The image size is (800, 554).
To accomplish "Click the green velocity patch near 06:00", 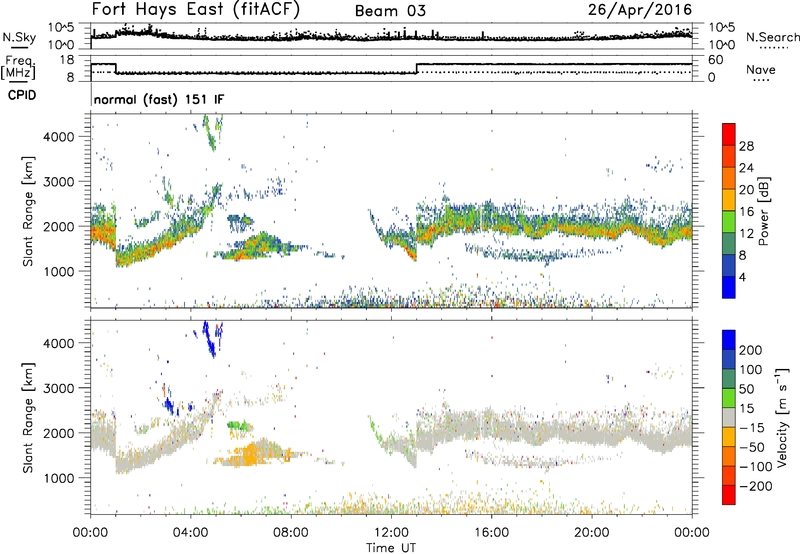I will point(239,425).
